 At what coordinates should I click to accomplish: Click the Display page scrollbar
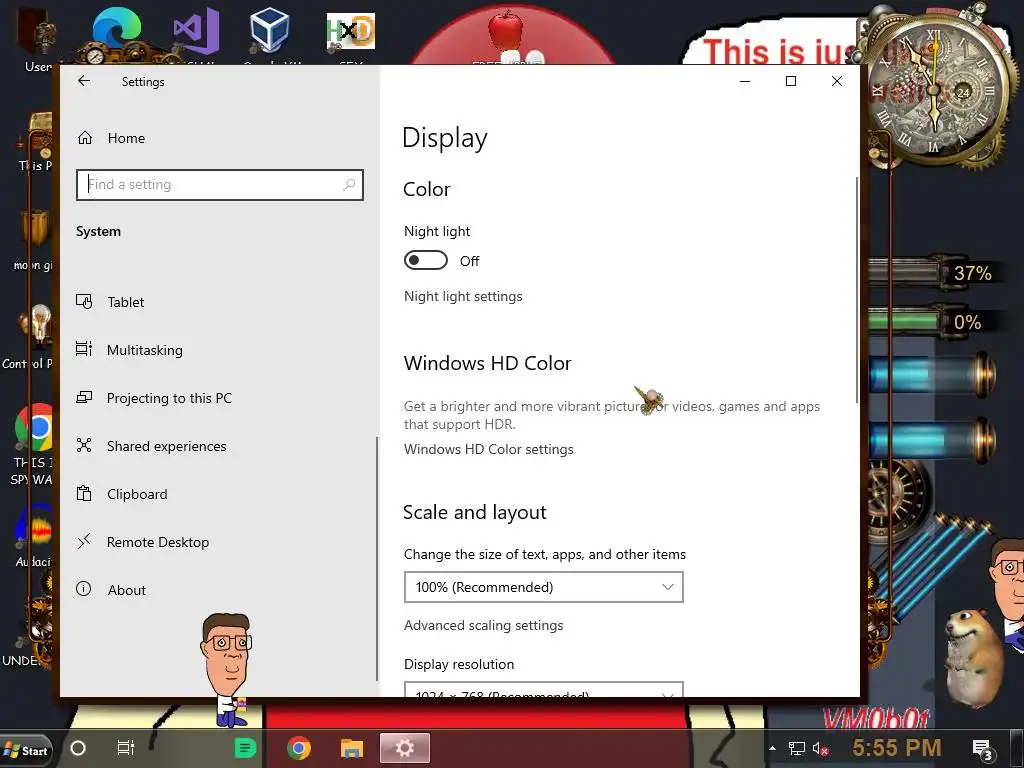pos(857,290)
